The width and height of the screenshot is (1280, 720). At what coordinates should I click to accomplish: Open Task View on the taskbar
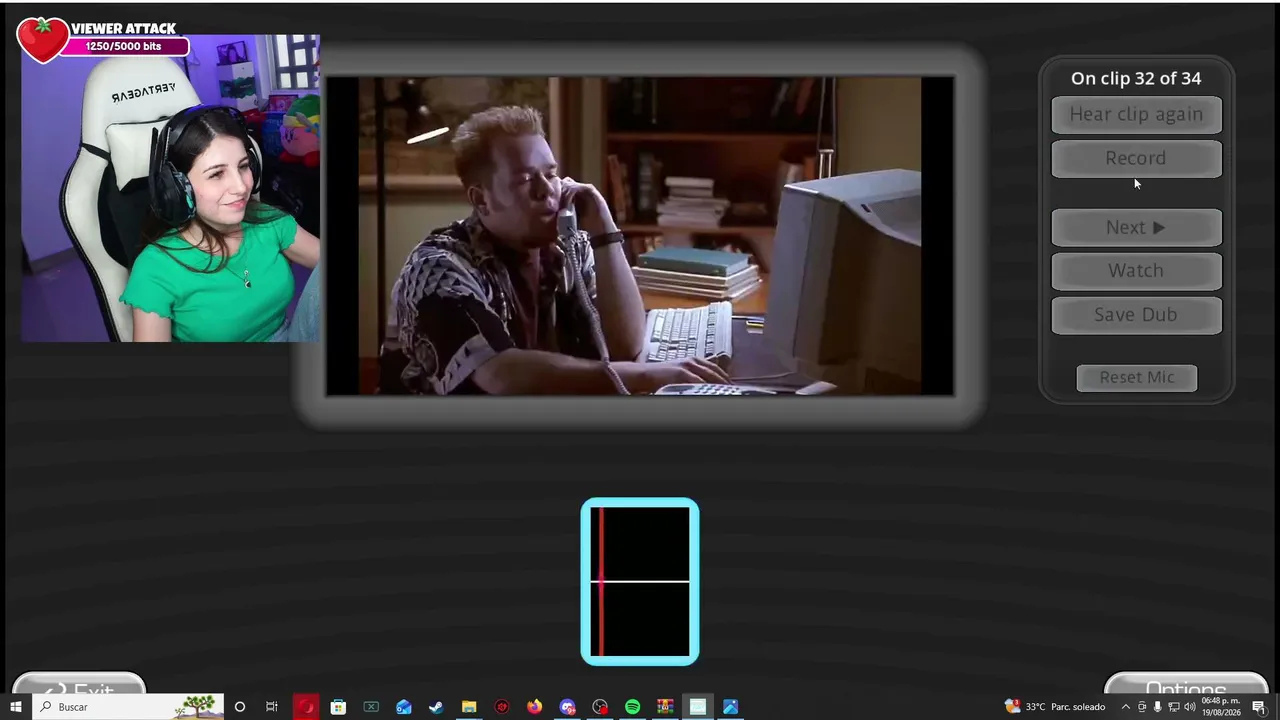[x=272, y=707]
